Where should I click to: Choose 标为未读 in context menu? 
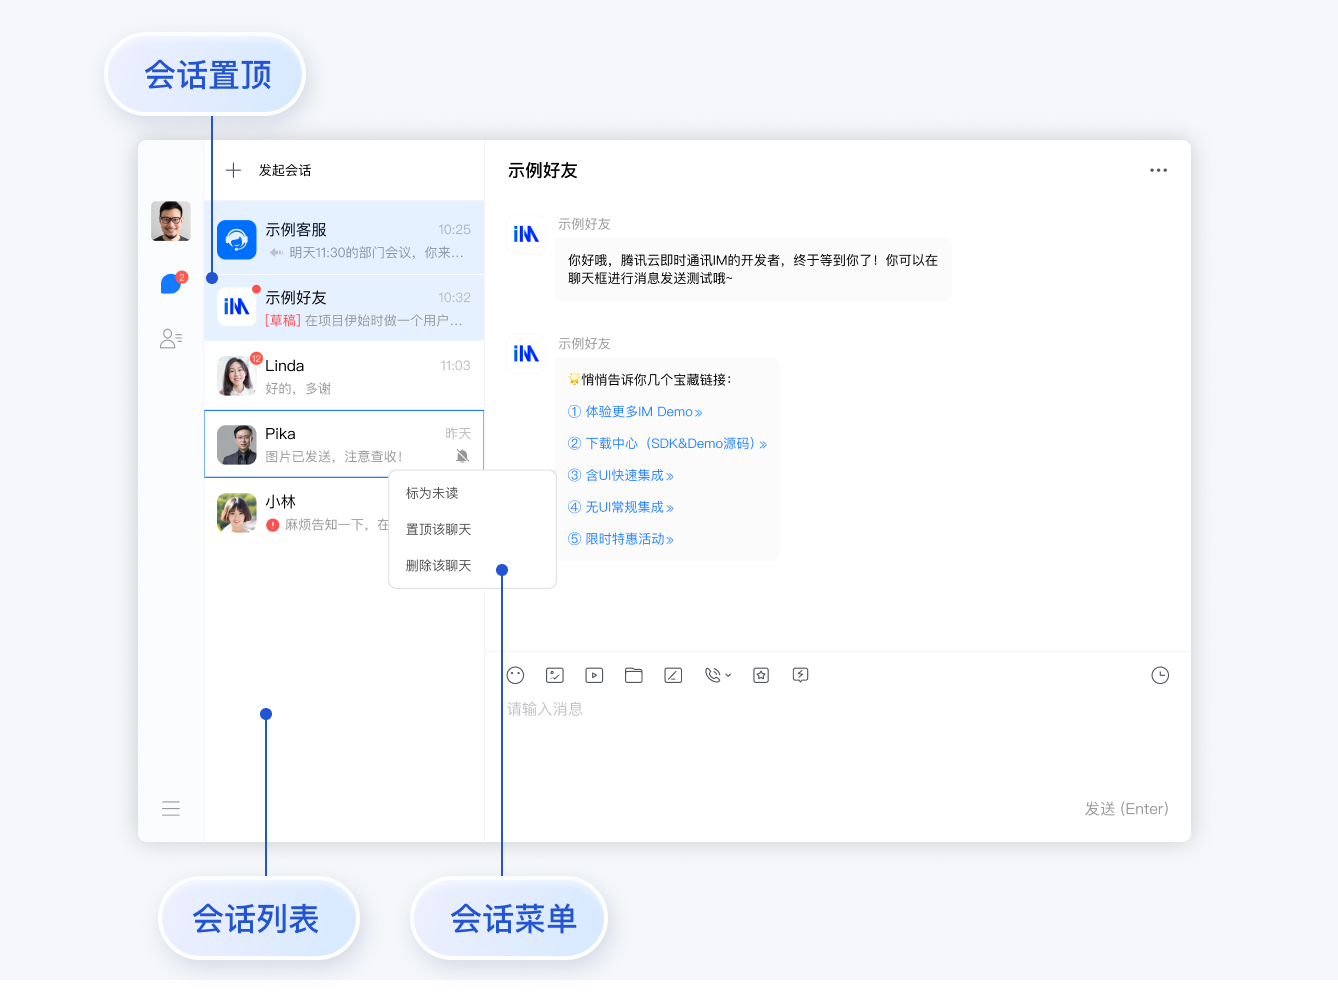pos(432,493)
